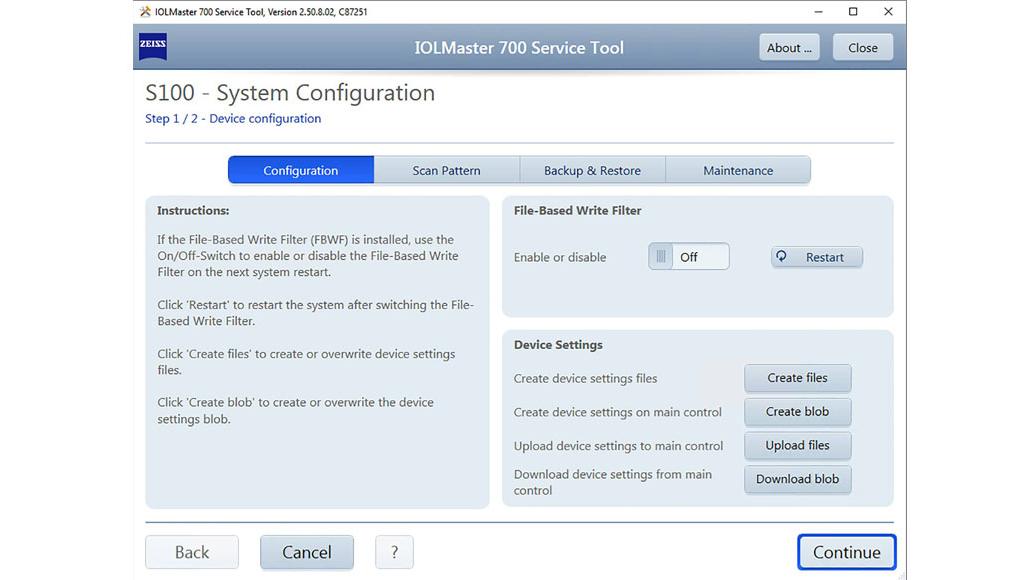This screenshot has width=1031, height=580.
Task: Open the About dialog
Action: 789,47
